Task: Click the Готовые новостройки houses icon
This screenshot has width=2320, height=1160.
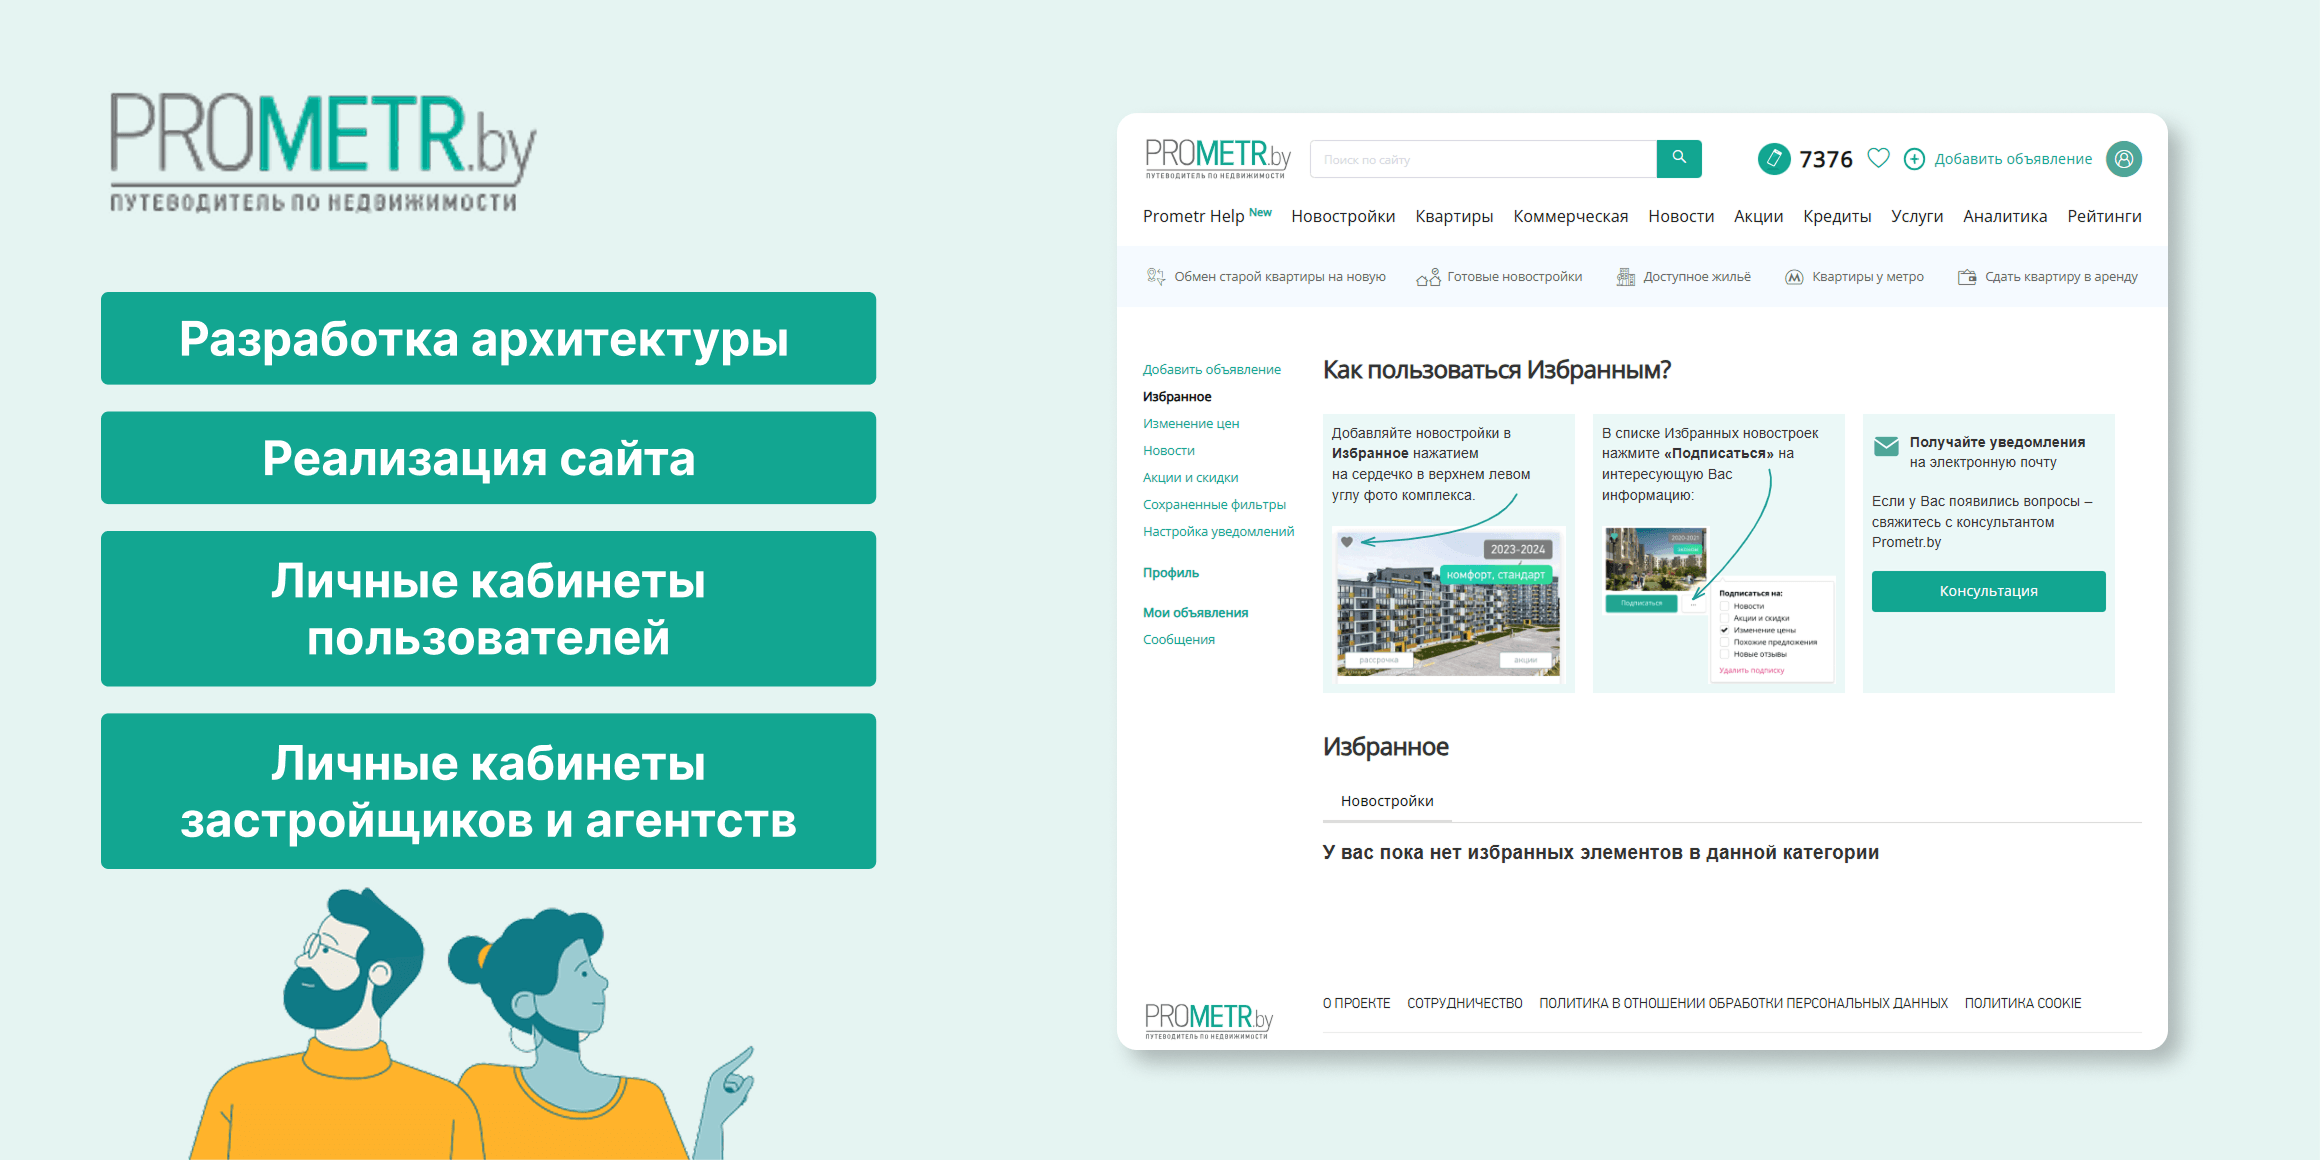Action: coord(1428,277)
